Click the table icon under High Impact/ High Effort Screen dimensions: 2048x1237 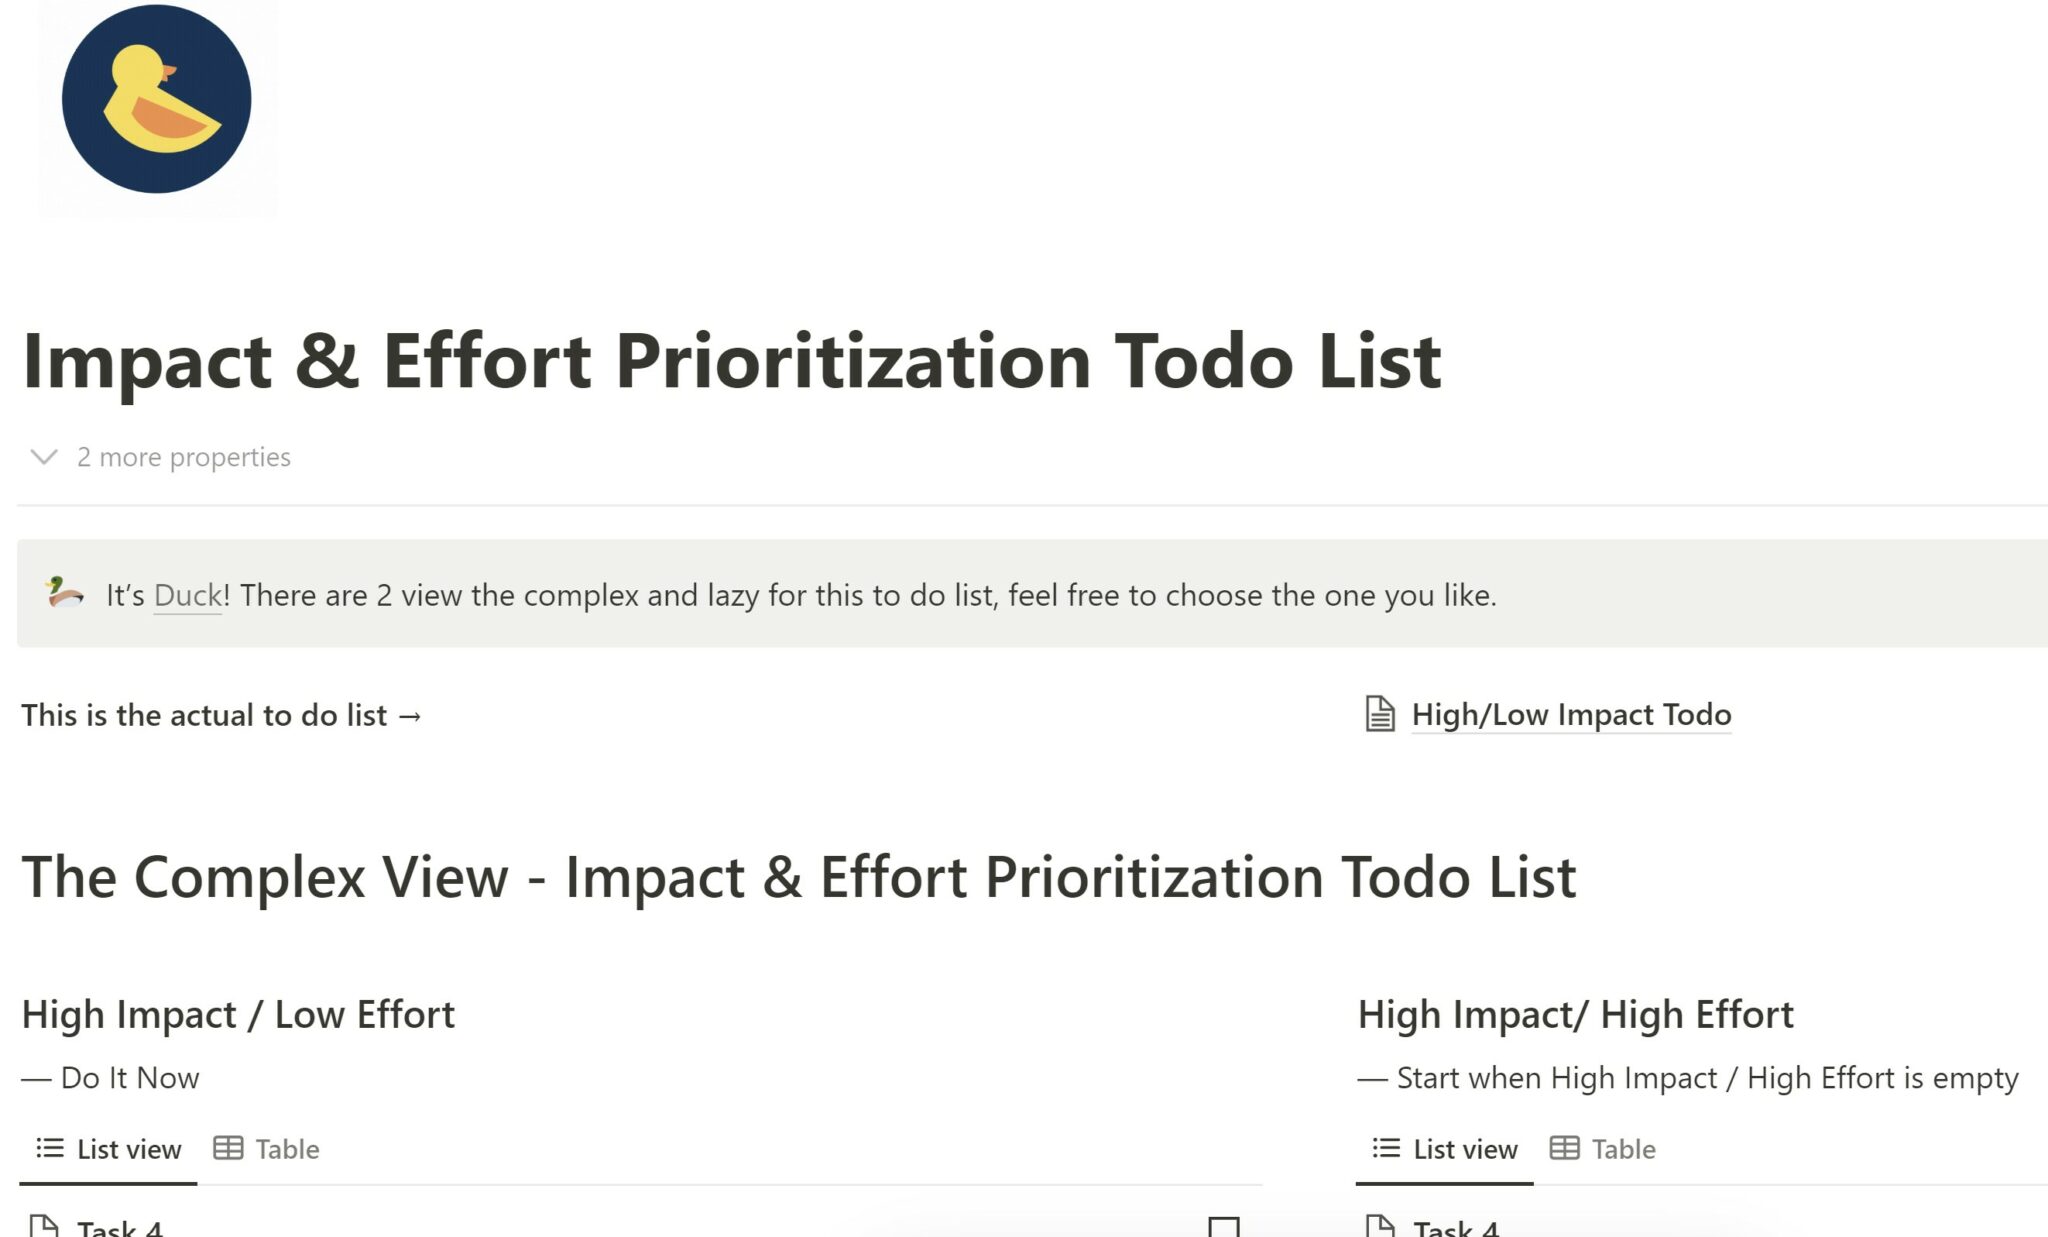pos(1567,1148)
